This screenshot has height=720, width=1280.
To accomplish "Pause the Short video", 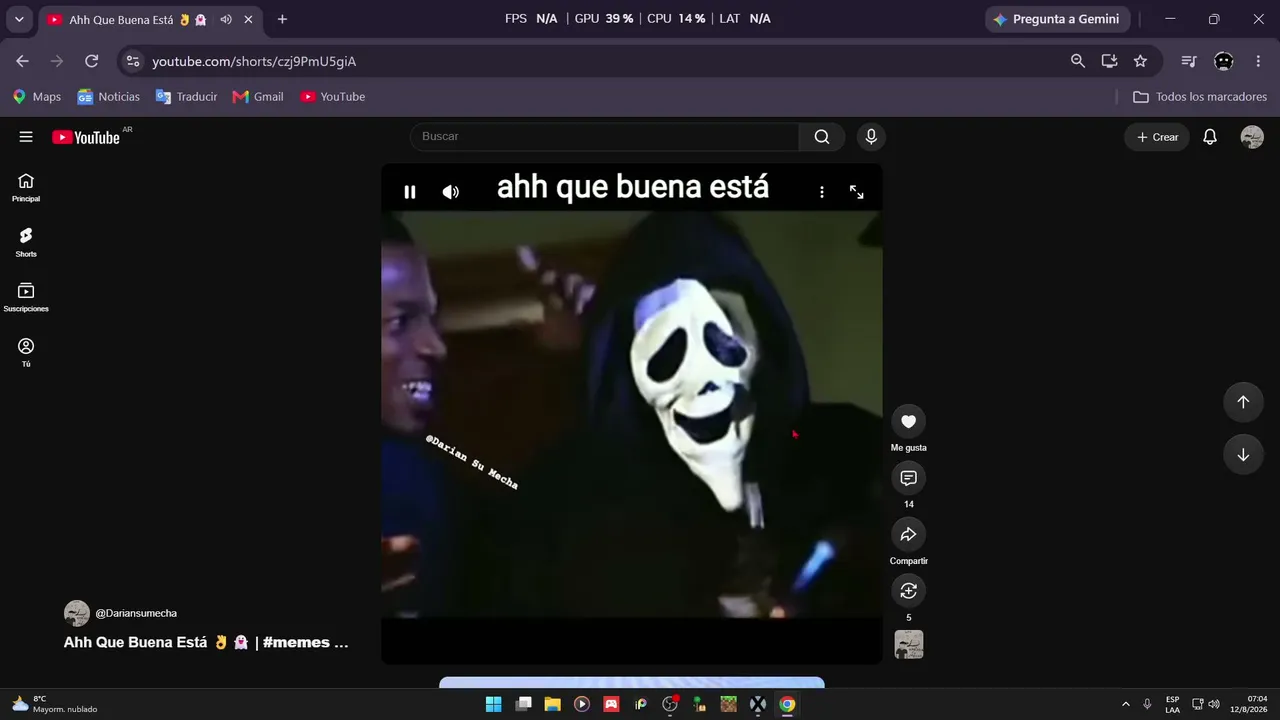I will coord(410,192).
